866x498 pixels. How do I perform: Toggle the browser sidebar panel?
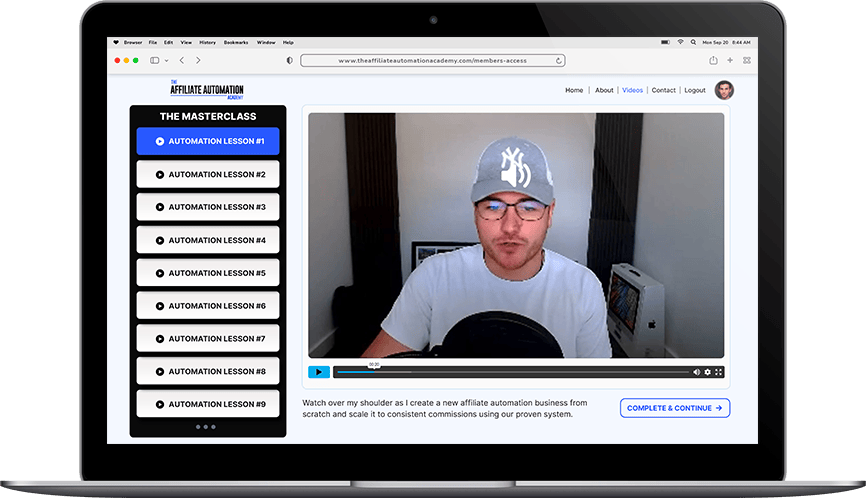(155, 60)
